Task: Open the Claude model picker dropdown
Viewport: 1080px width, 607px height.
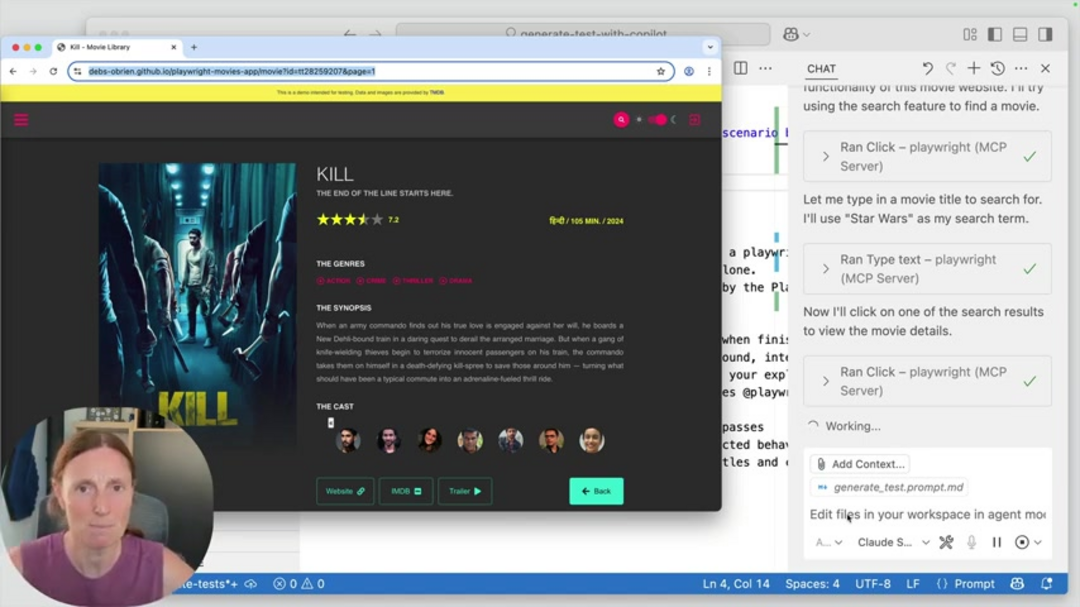Action: pos(894,542)
